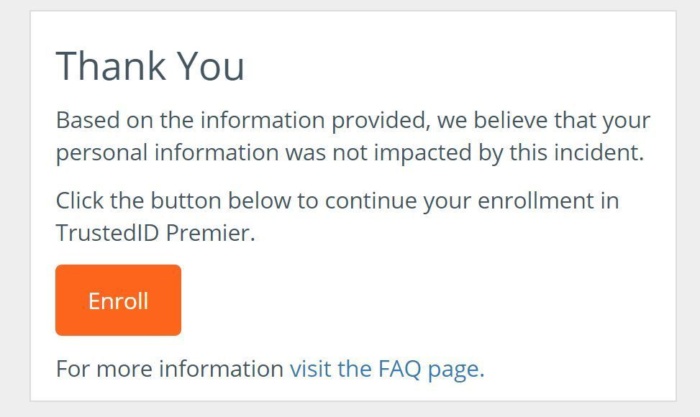Click the word "continue" in the second paragraph
The height and width of the screenshot is (417, 700).
point(371,200)
